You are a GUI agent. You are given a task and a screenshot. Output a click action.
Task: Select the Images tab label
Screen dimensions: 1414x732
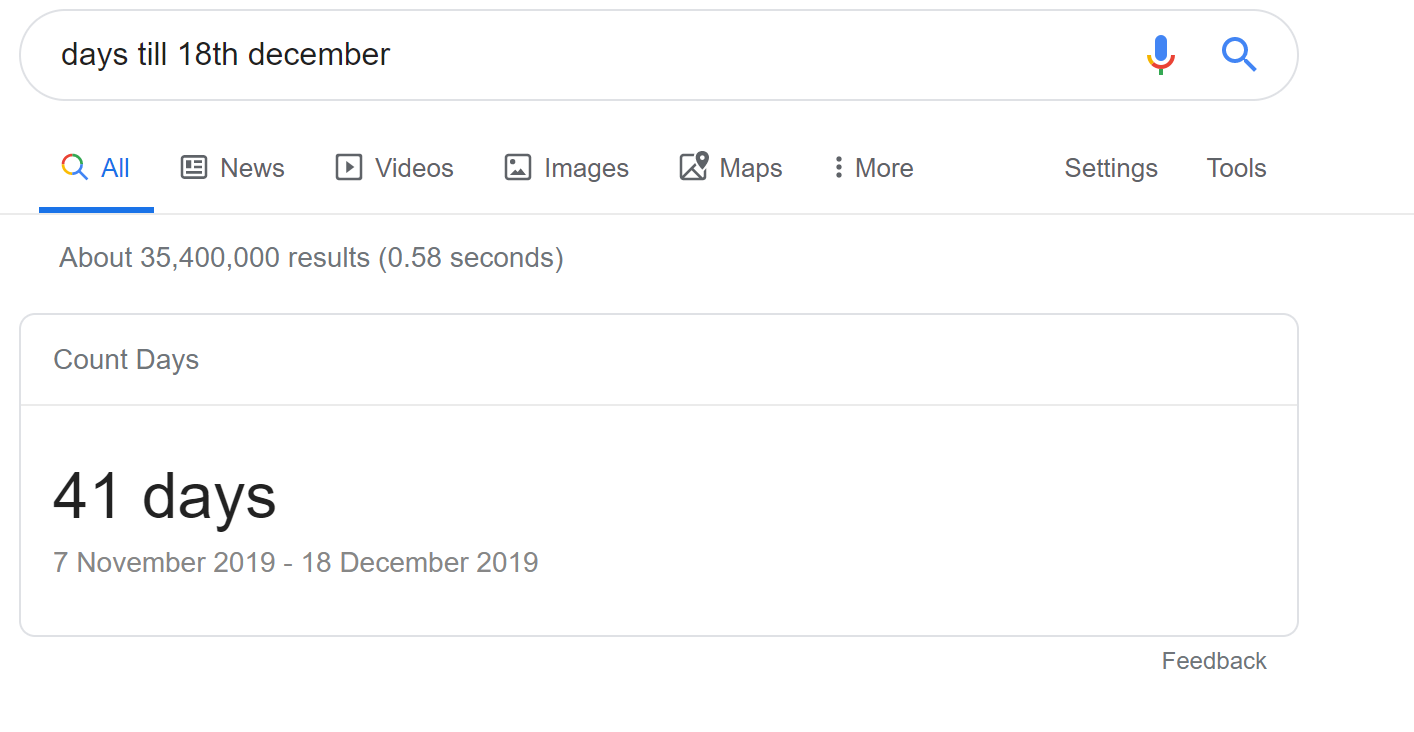point(586,168)
